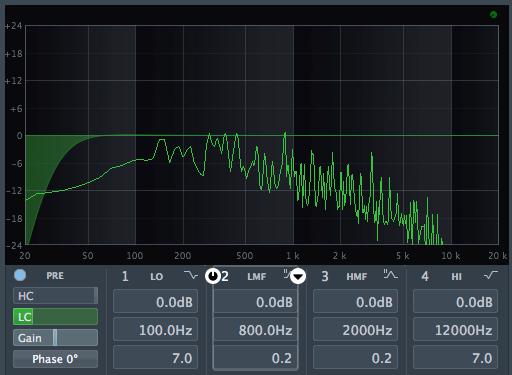Open band 2 filter type dropdown arrow
The image size is (512, 375).
(x=298, y=276)
